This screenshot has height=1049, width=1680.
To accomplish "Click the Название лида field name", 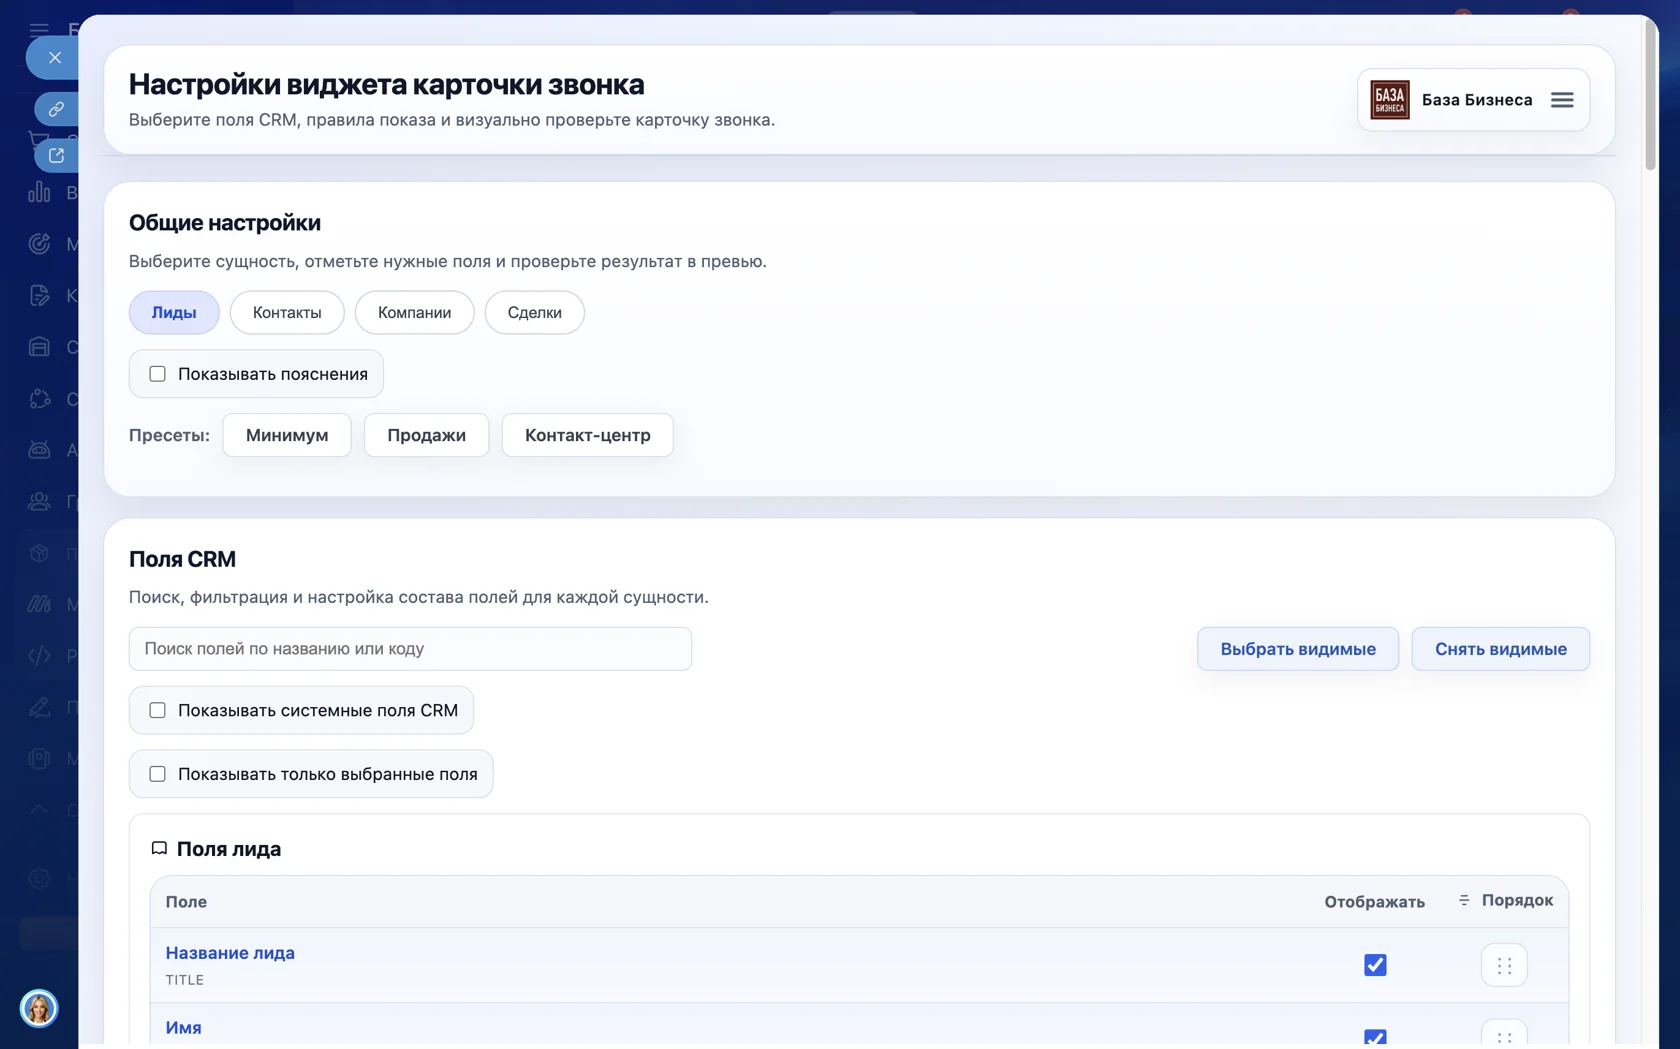I will tap(230, 953).
